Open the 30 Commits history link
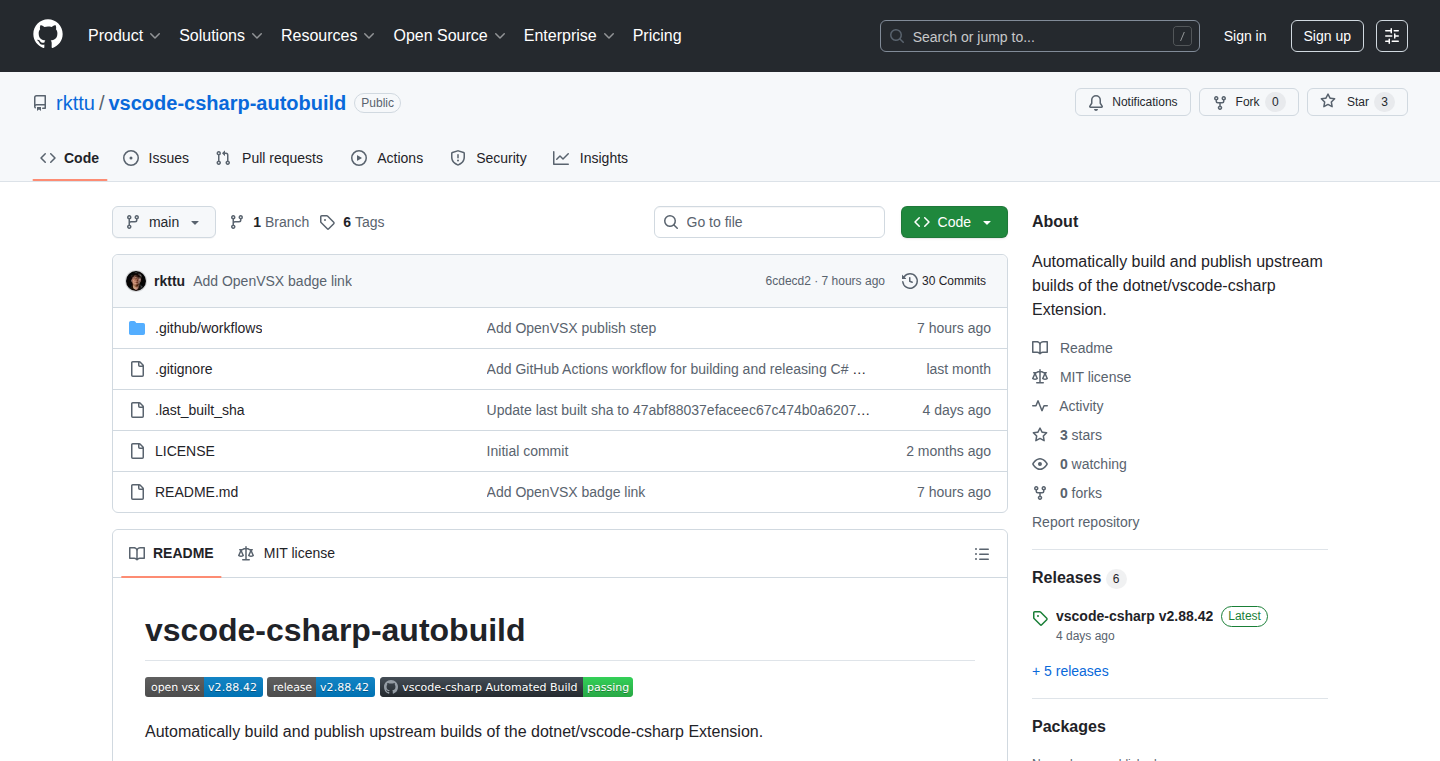 [x=944, y=281]
